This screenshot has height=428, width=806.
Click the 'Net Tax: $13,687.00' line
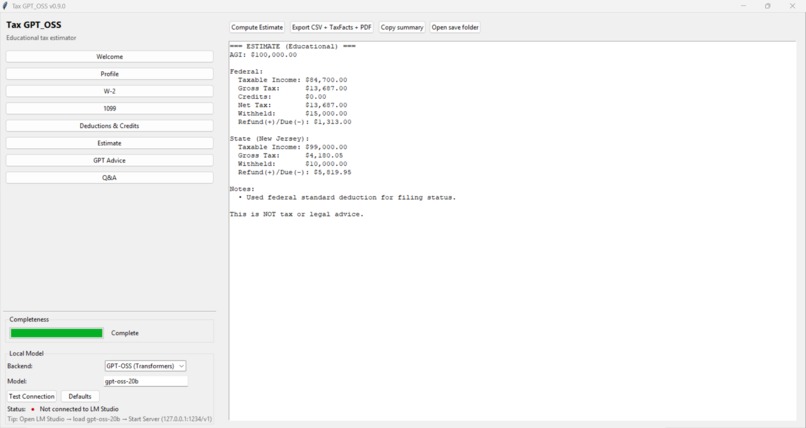coord(292,105)
